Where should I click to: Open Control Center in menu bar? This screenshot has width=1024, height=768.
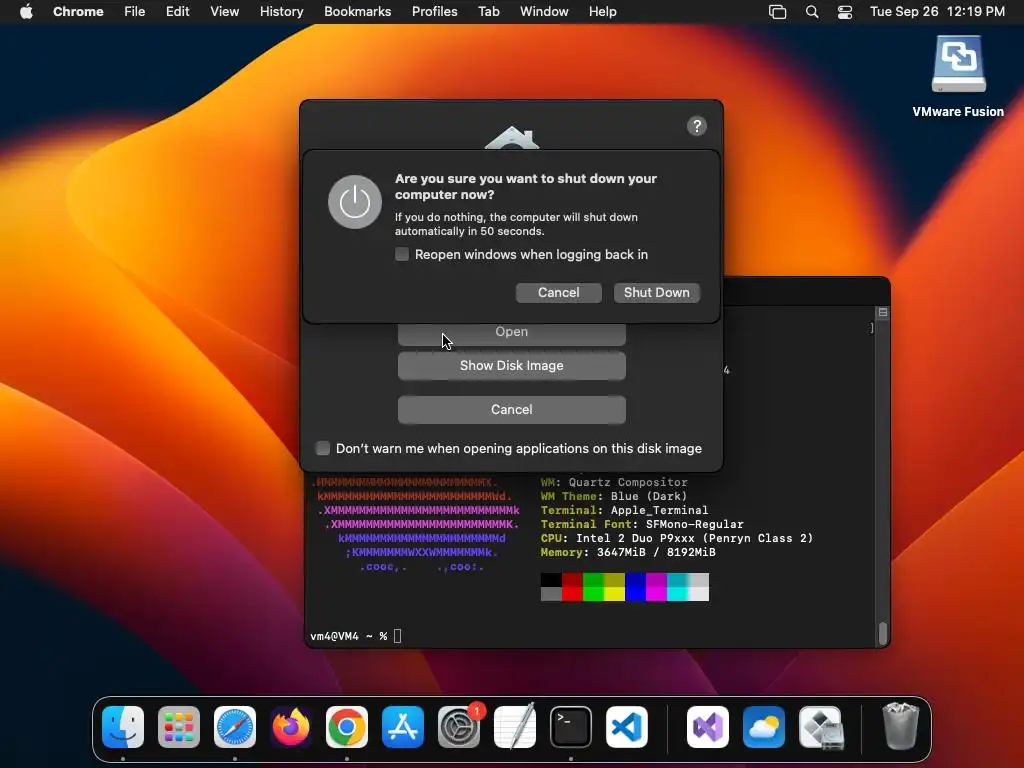[x=845, y=12]
